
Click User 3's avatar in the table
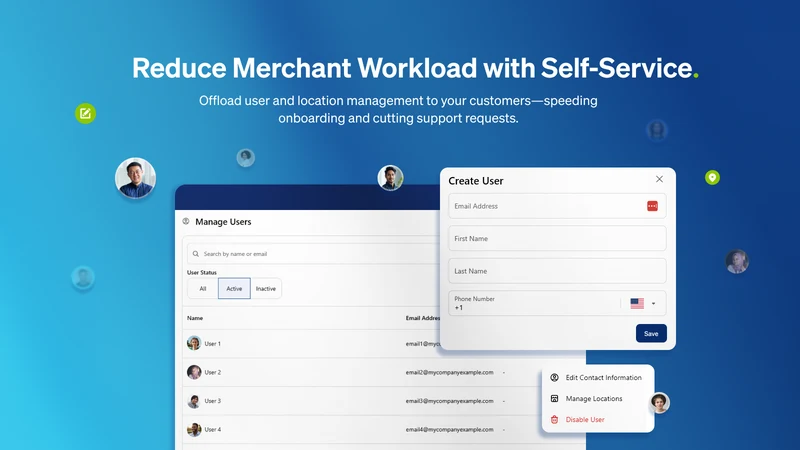pyautogui.click(x=194, y=401)
